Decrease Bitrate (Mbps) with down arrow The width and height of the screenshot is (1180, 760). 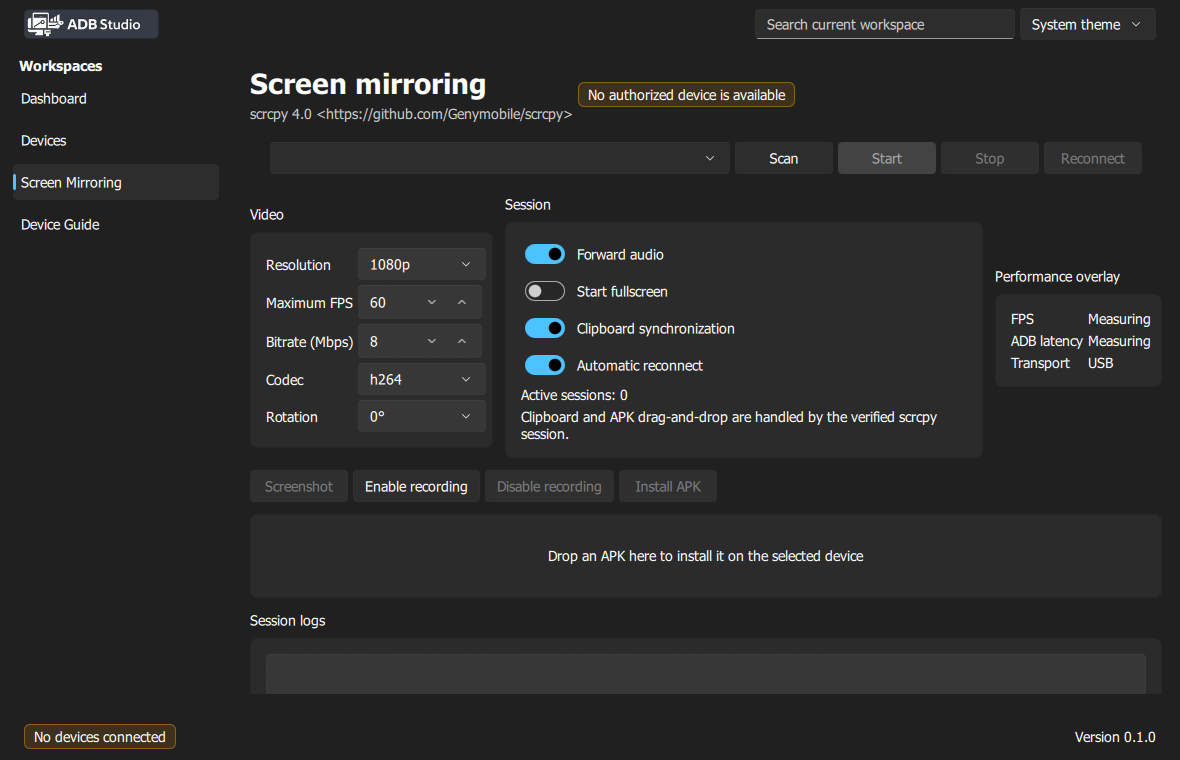coord(432,342)
